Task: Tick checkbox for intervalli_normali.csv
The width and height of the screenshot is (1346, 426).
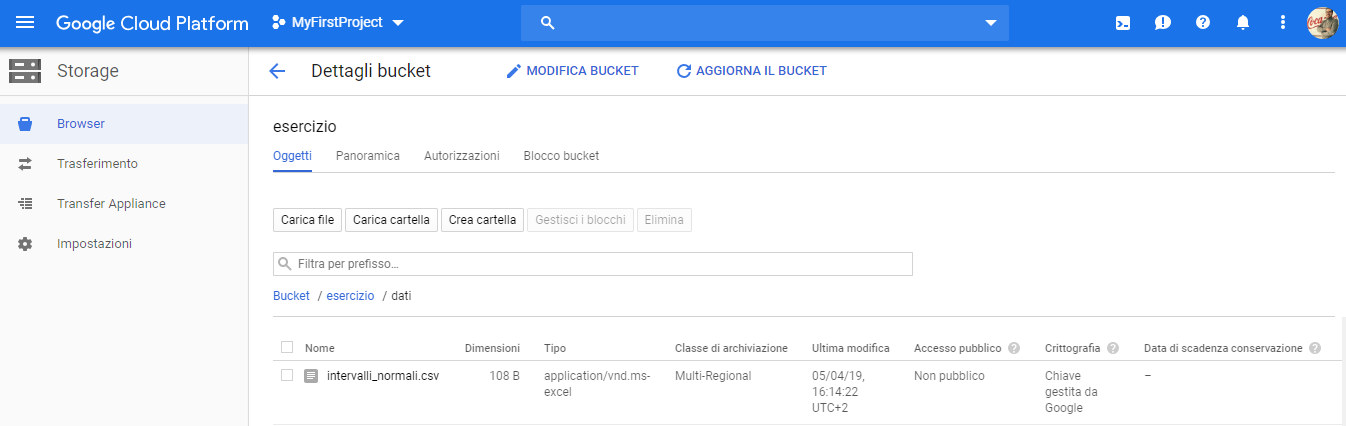Action: (287, 376)
